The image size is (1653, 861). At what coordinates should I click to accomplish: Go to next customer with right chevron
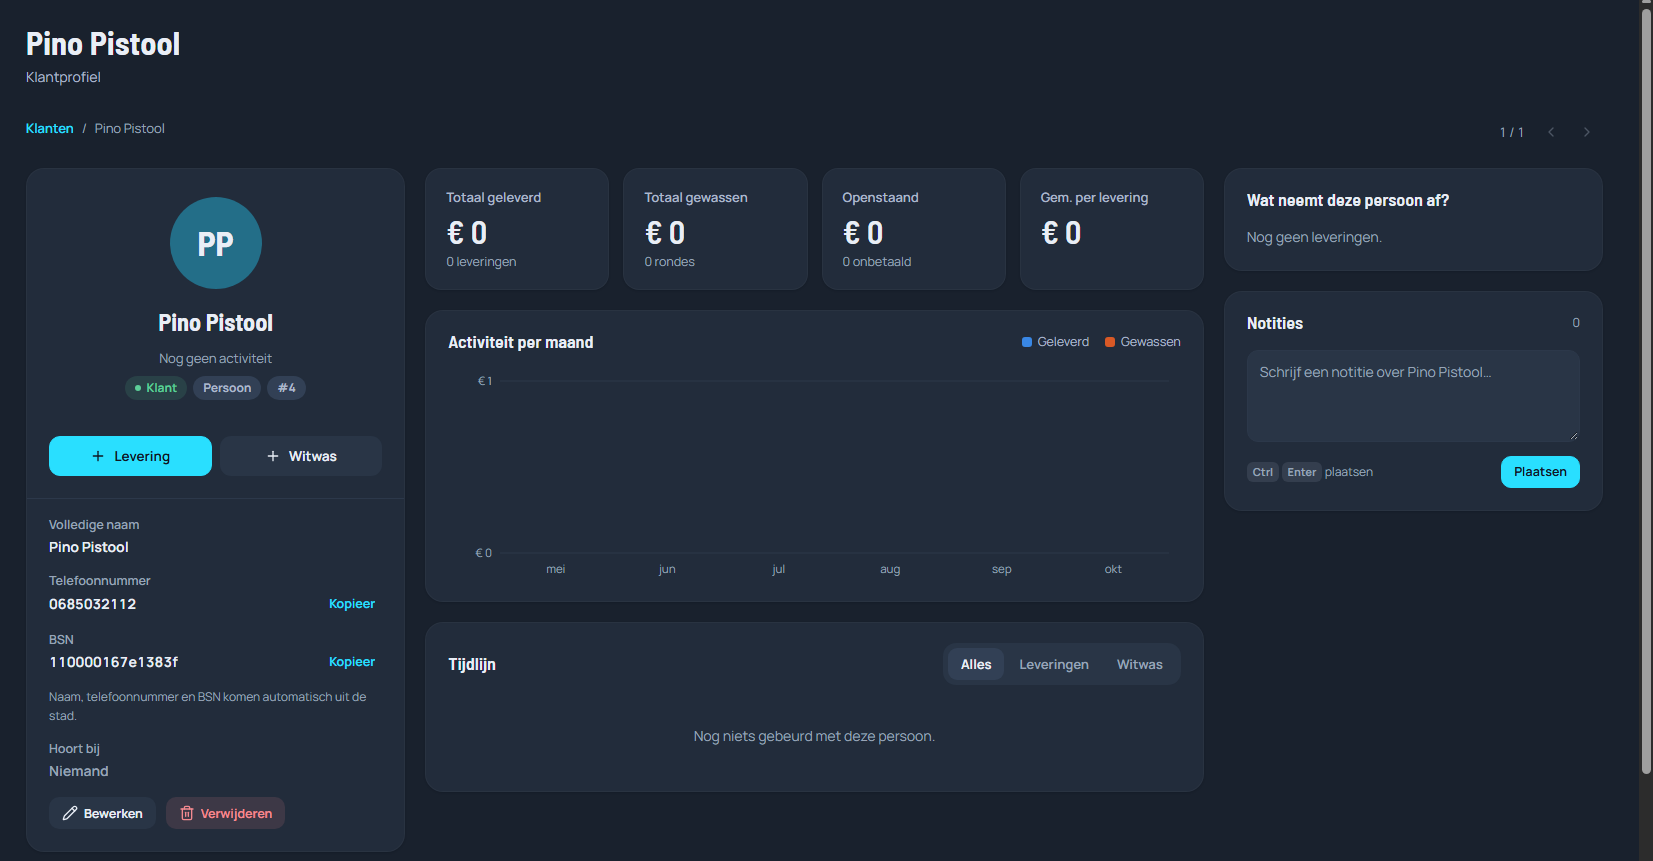pyautogui.click(x=1586, y=132)
